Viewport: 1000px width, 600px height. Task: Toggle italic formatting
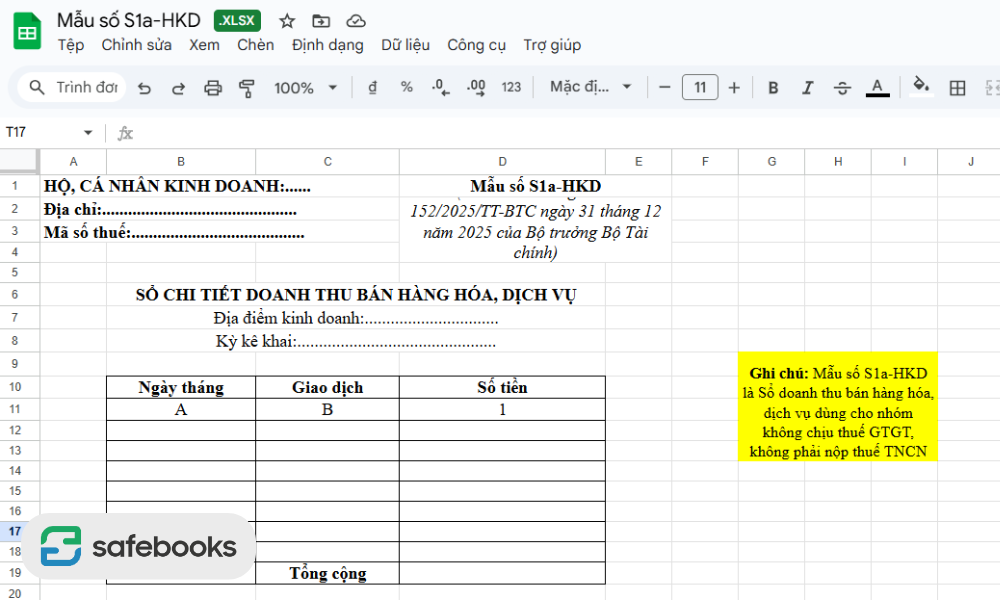pos(807,88)
